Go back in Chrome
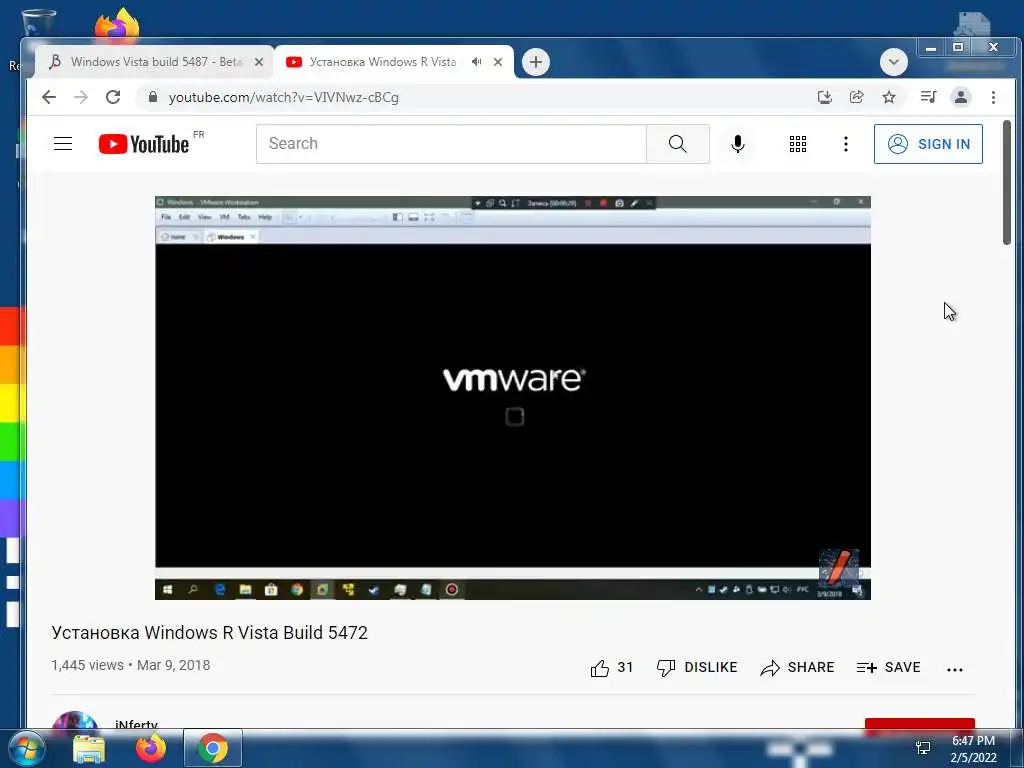The height and width of the screenshot is (768, 1024). pyautogui.click(x=49, y=97)
